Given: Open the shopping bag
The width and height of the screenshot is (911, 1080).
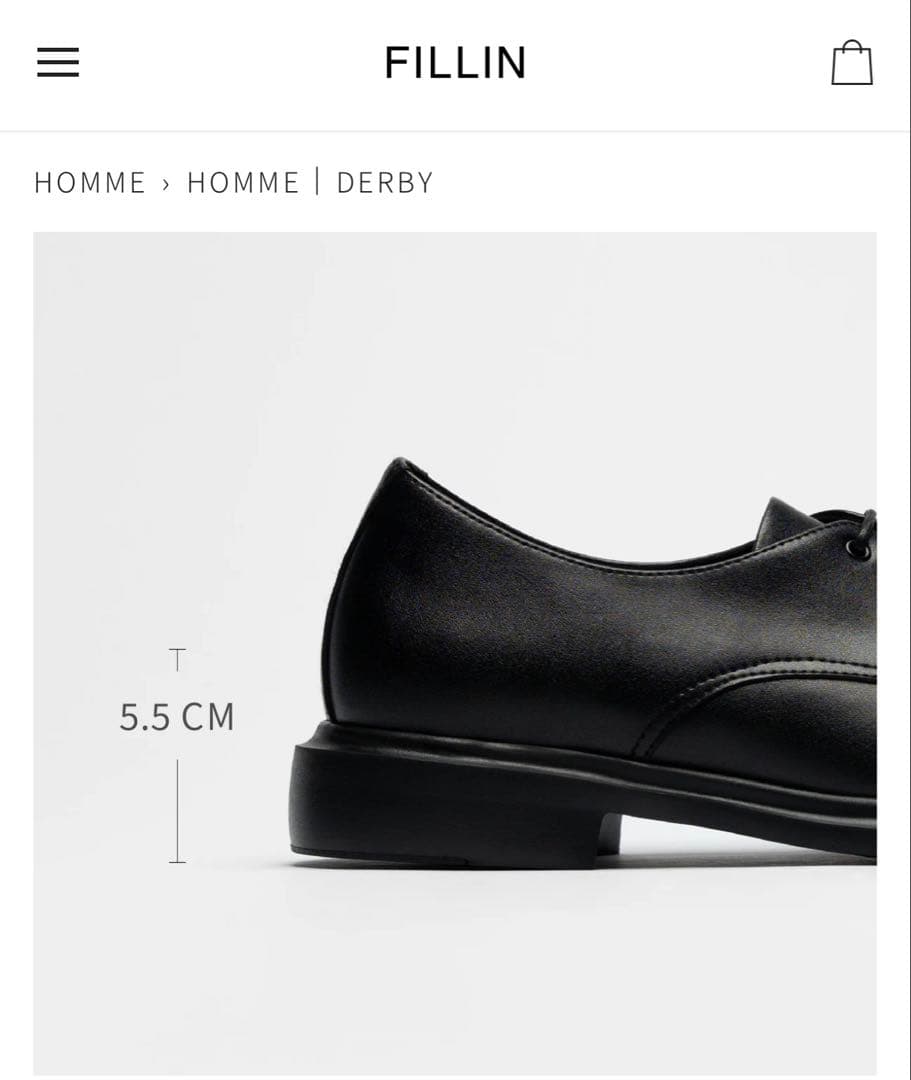Looking at the screenshot, I should pyautogui.click(x=852, y=63).
